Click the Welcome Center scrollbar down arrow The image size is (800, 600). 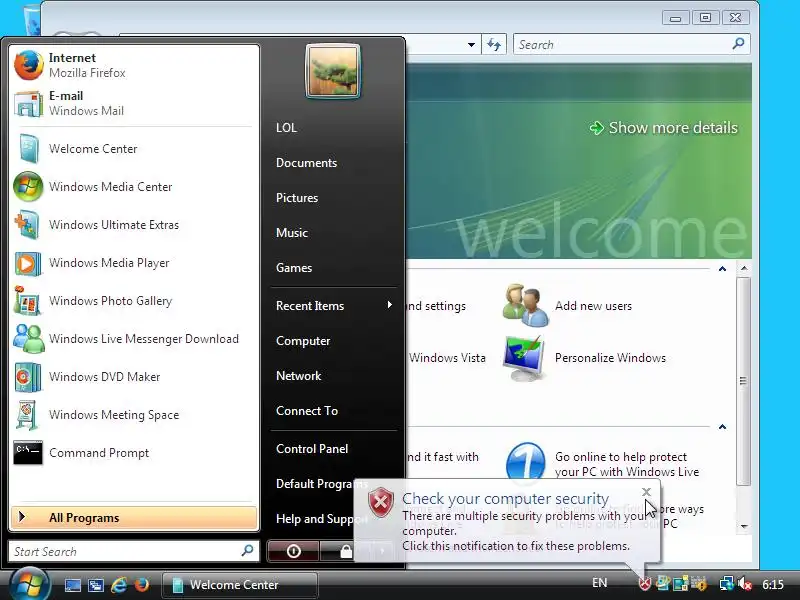(744, 526)
